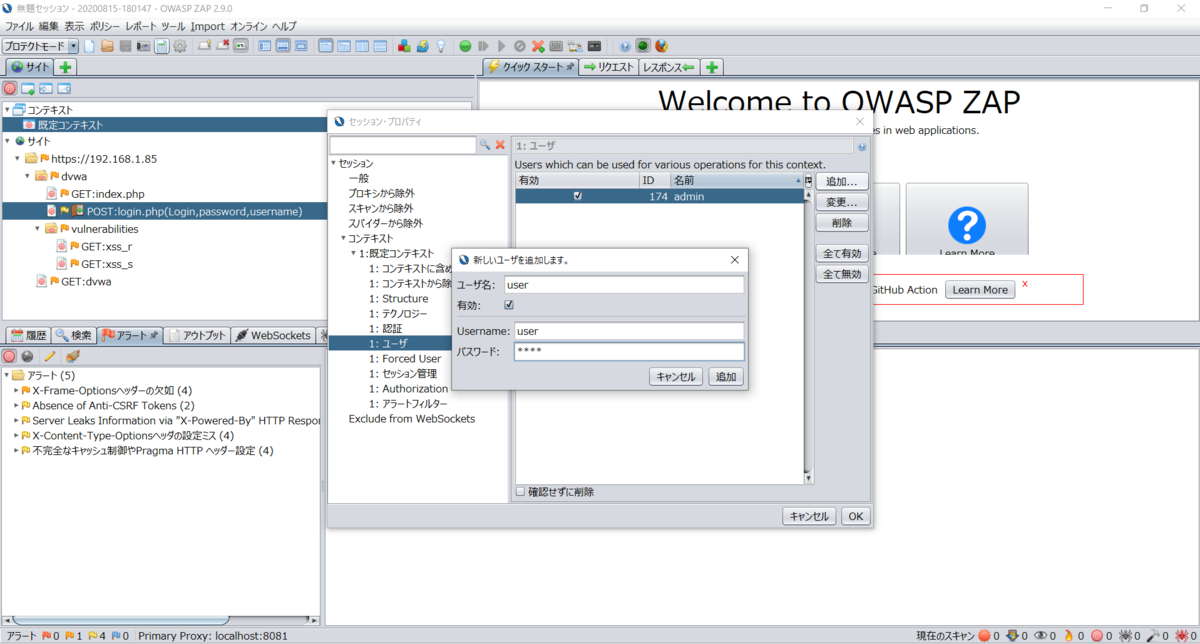Select GET:index.php in Sites tree

point(107,194)
